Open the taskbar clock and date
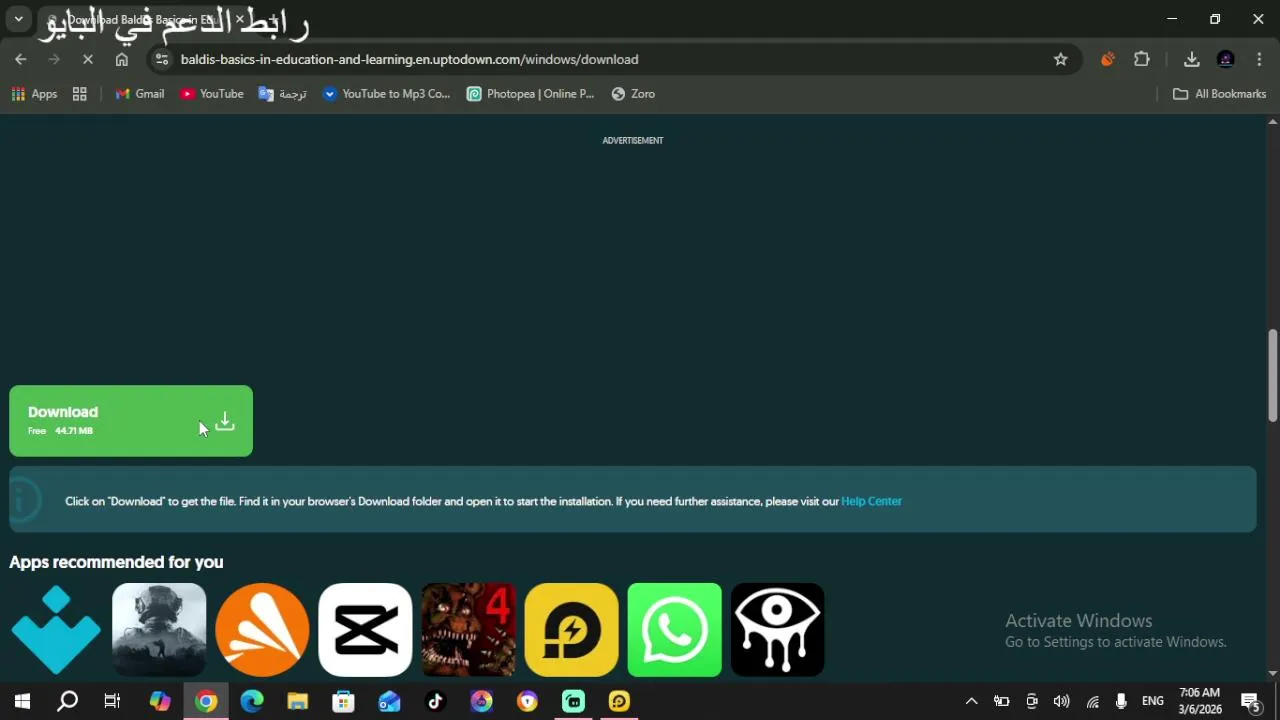The image size is (1280, 720). pyautogui.click(x=1200, y=701)
